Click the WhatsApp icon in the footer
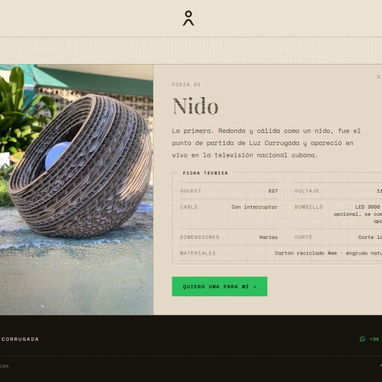Image resolution: width=382 pixels, height=382 pixels. pyautogui.click(x=362, y=339)
